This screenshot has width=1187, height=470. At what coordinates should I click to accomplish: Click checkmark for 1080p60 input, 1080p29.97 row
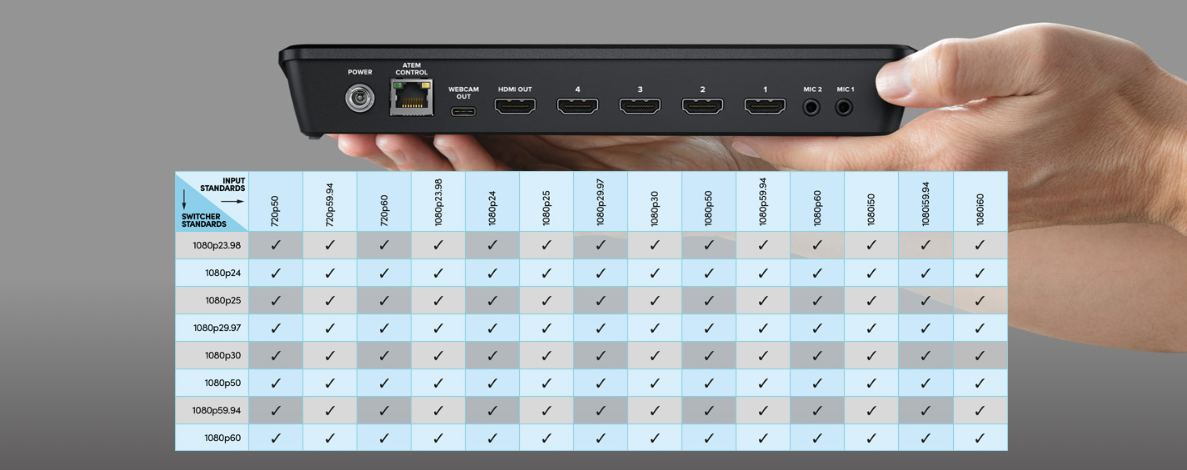coord(818,328)
